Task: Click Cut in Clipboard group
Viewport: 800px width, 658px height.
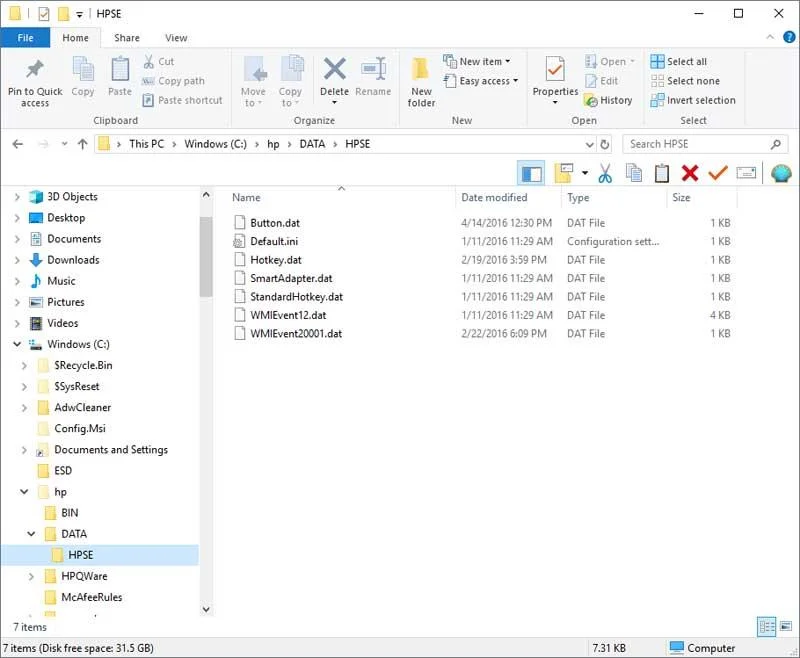Action: [159, 62]
